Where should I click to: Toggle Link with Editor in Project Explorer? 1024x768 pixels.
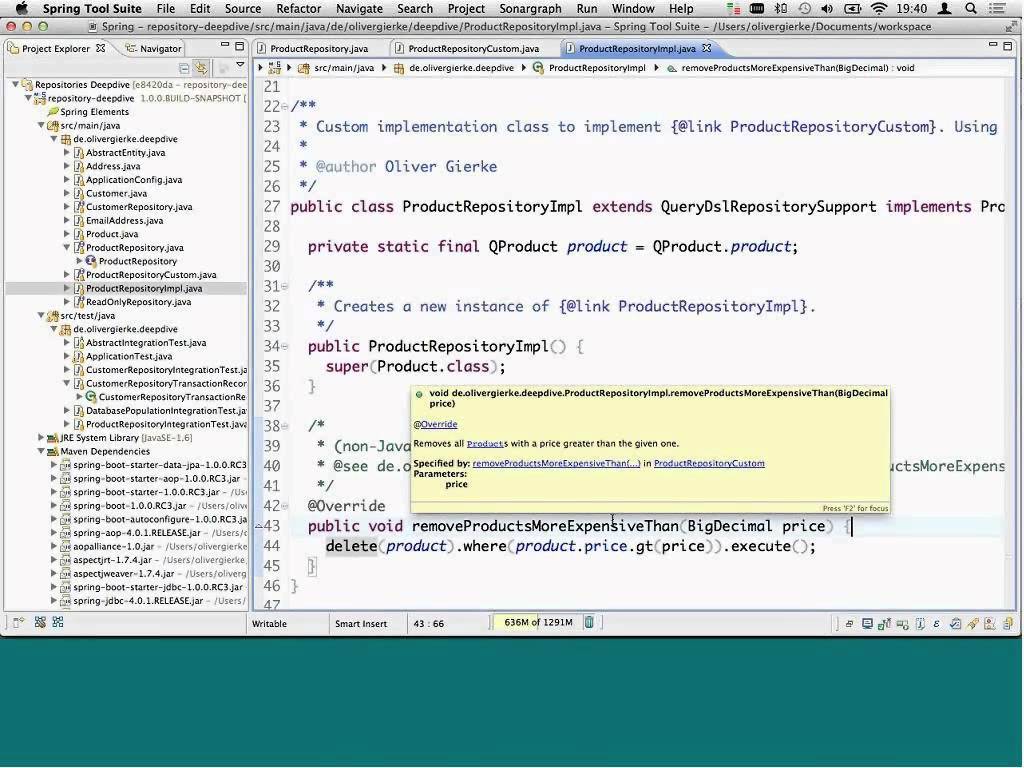tap(201, 68)
